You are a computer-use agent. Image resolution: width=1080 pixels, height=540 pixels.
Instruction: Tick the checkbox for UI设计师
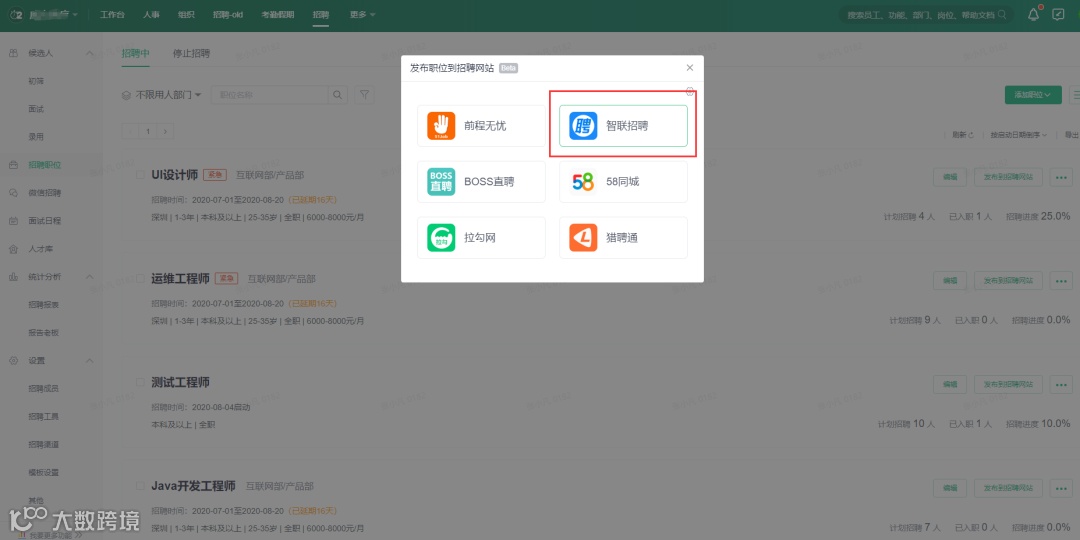pyautogui.click(x=141, y=175)
